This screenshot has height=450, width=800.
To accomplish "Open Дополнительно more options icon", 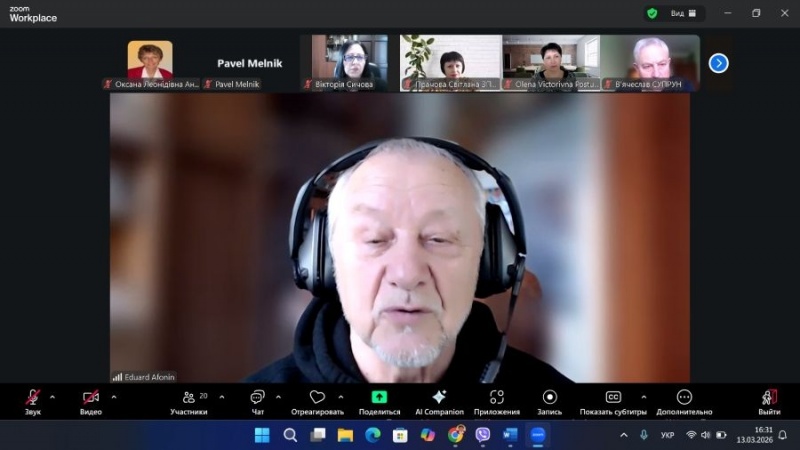I will [x=684, y=397].
